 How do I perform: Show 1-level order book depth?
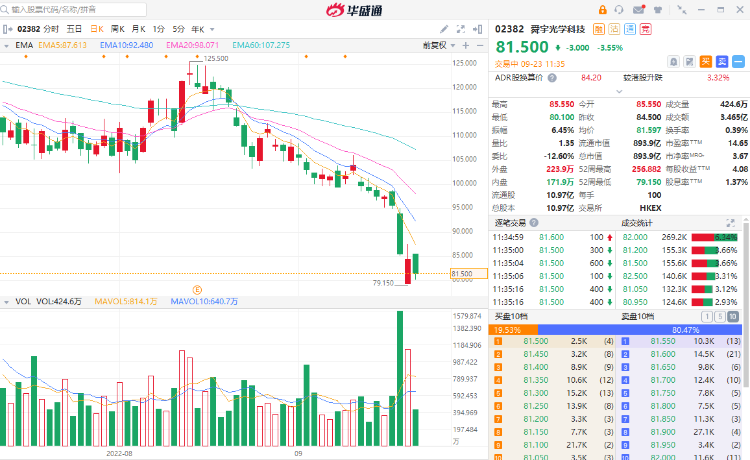click(706, 317)
